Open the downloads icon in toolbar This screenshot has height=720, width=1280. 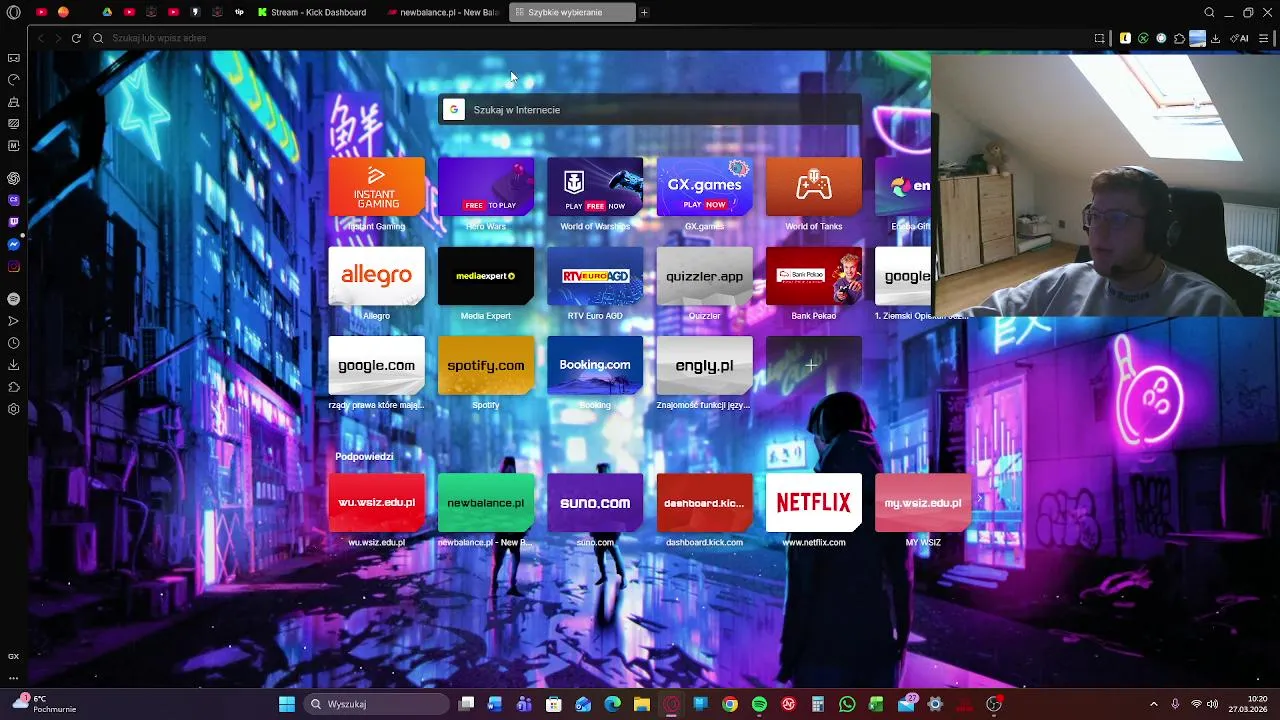tap(1215, 38)
